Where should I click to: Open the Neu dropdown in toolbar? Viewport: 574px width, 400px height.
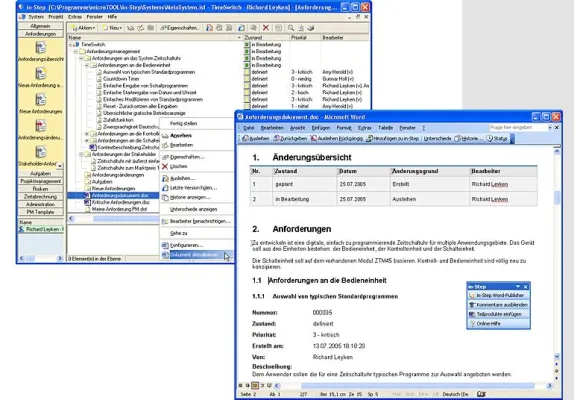pos(112,28)
